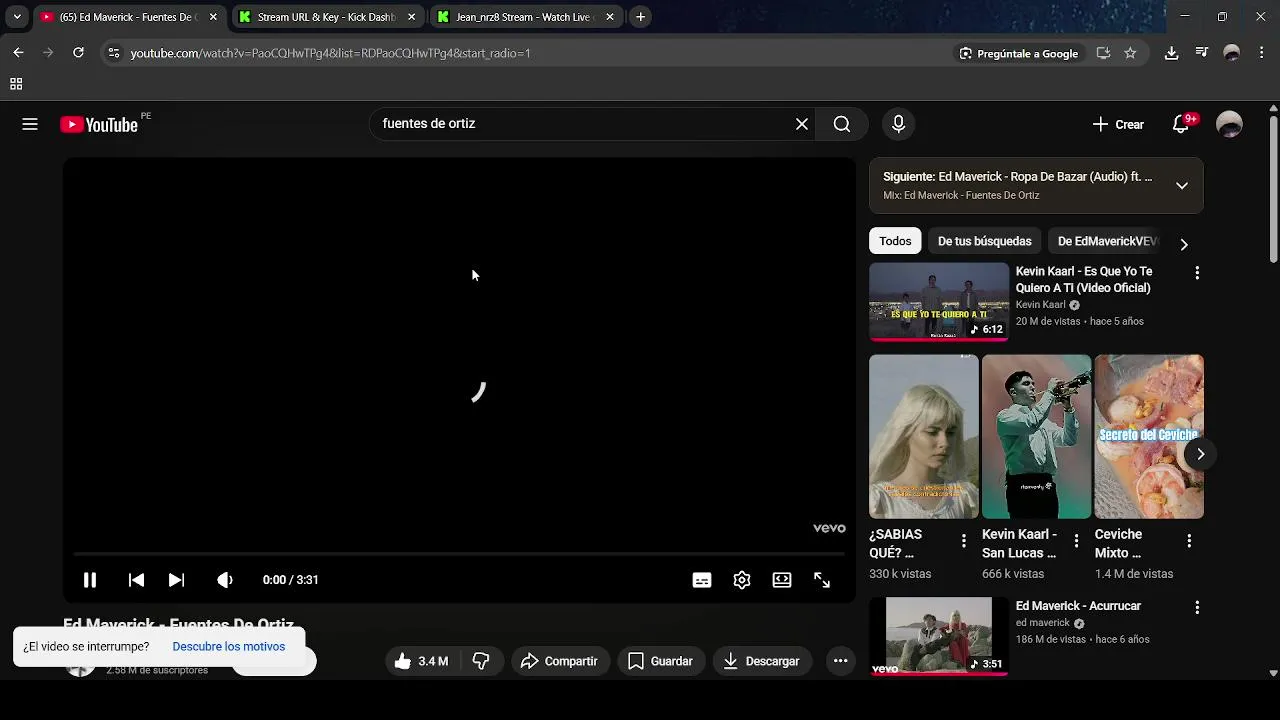This screenshot has width=1280, height=720.
Task: Like the video with 3.4 M
Action: click(421, 661)
